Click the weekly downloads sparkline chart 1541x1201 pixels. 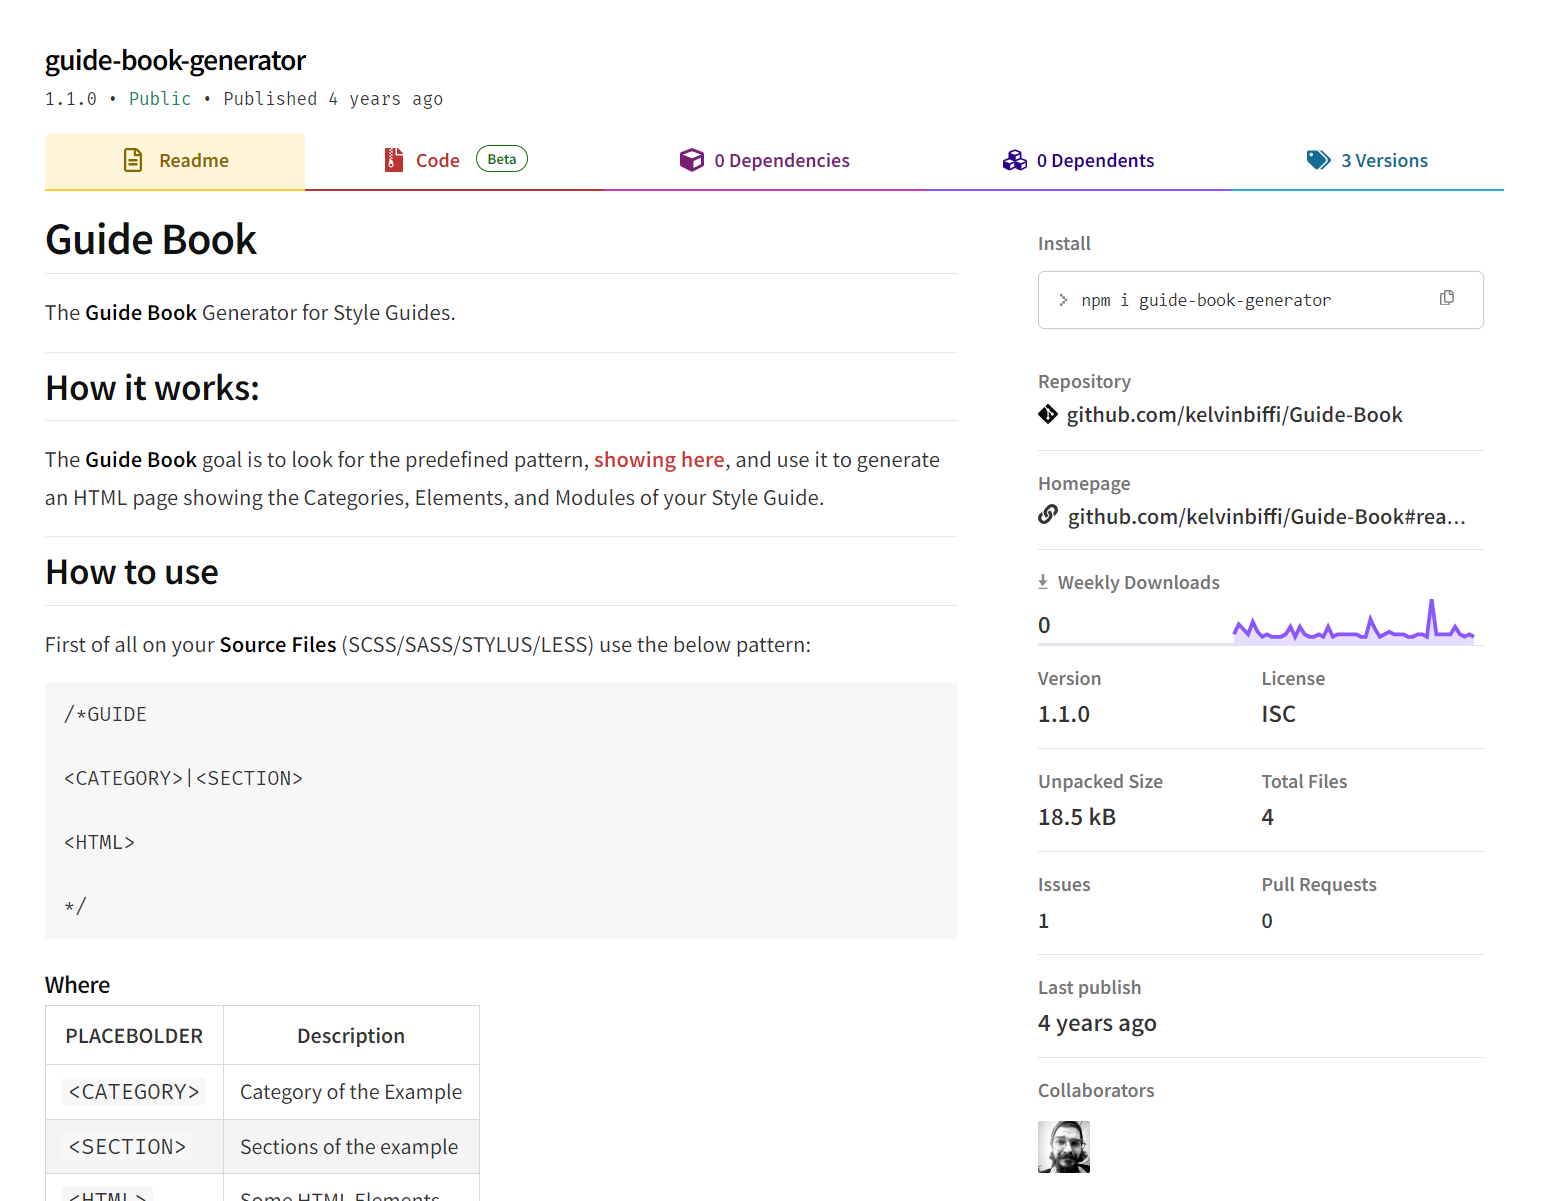tap(1352, 622)
